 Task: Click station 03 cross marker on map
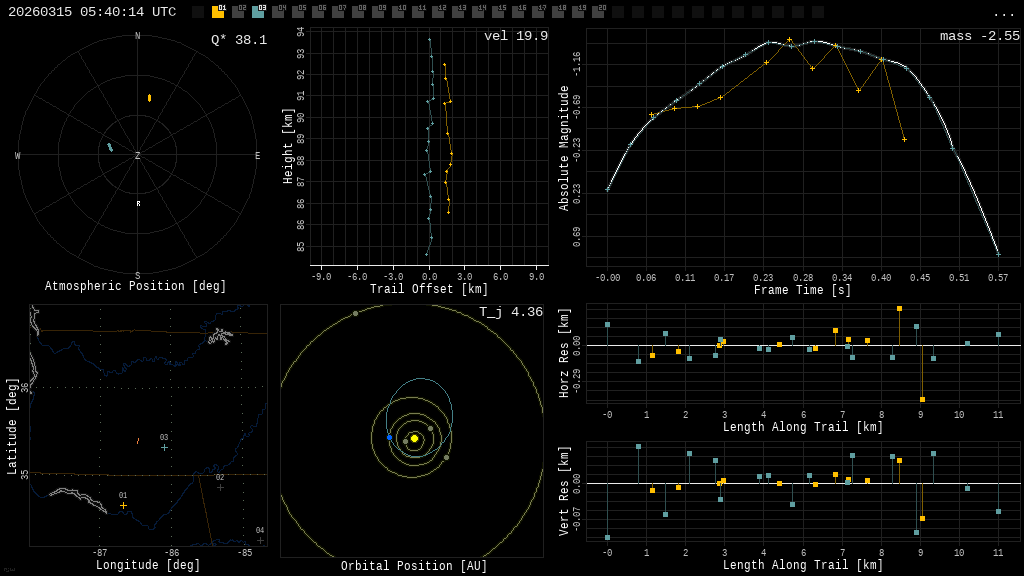point(165,447)
